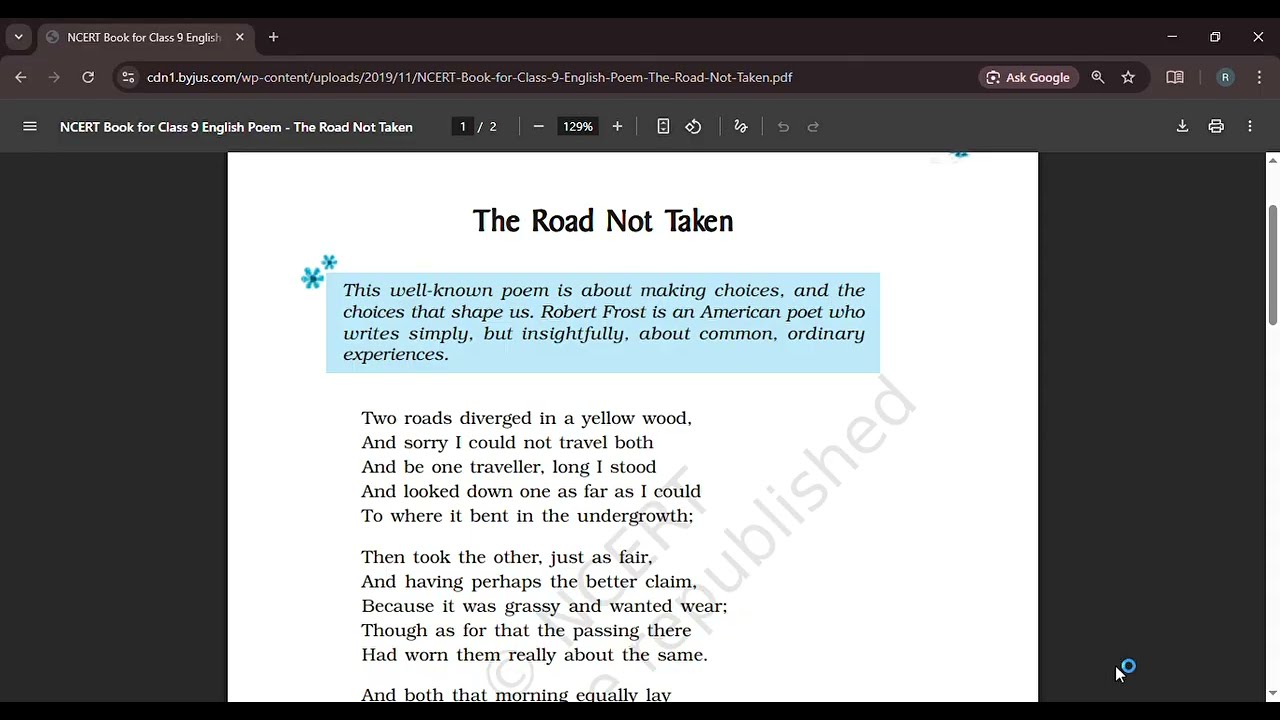Screen dimensions: 1280x720
Task: Click the zoom in plus button
Action: (x=617, y=127)
